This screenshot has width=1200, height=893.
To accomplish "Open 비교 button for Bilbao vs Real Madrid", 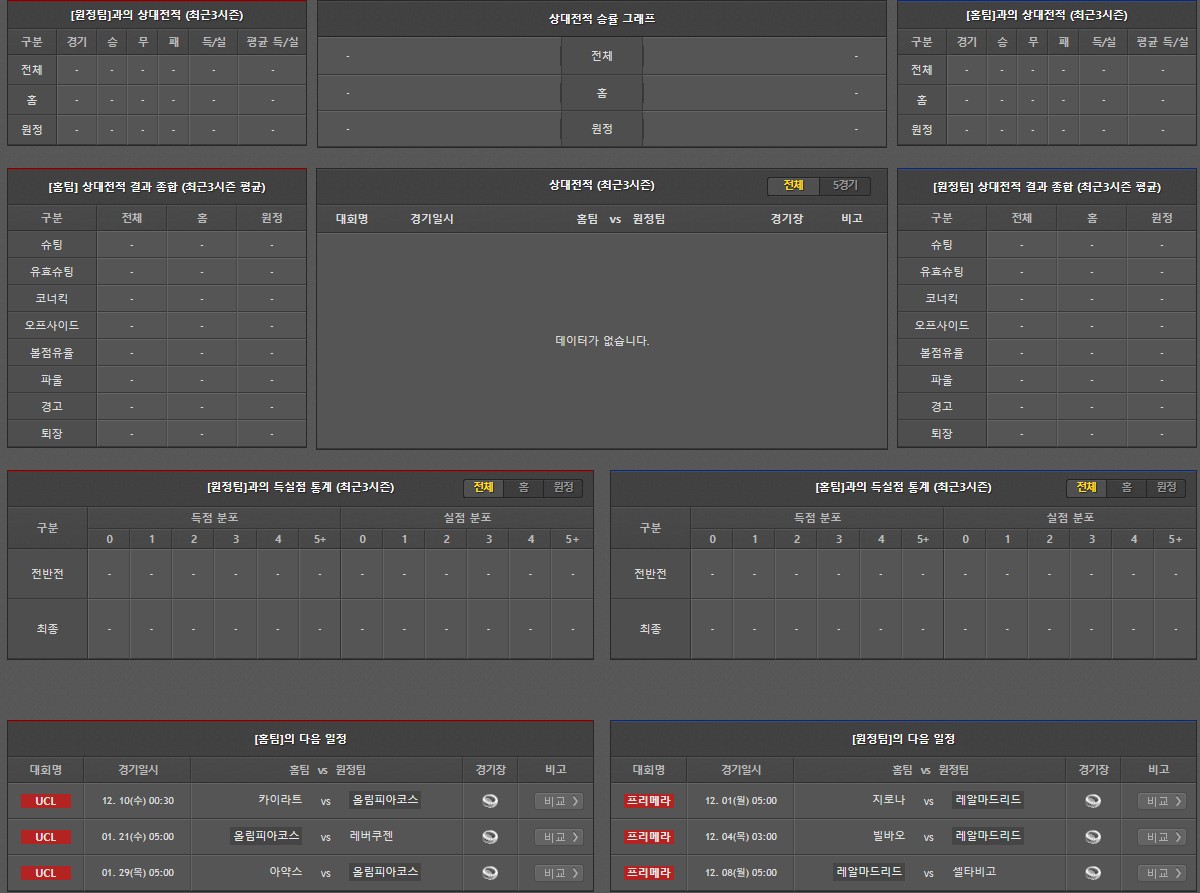I will click(x=1161, y=837).
